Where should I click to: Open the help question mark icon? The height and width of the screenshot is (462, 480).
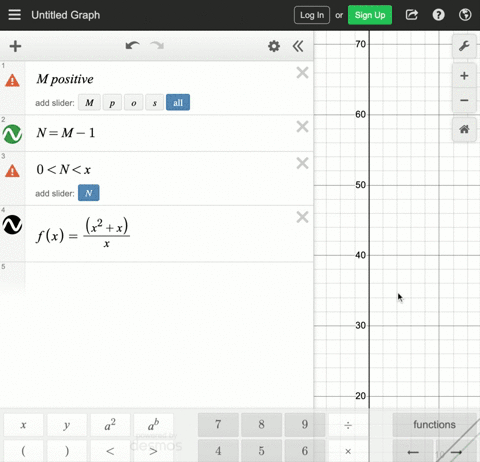[438, 15]
